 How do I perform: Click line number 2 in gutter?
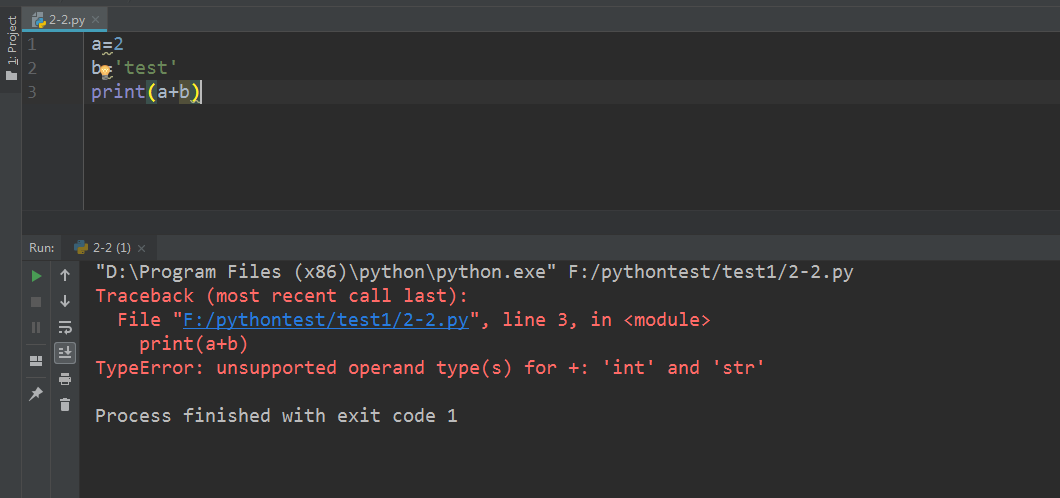32,68
